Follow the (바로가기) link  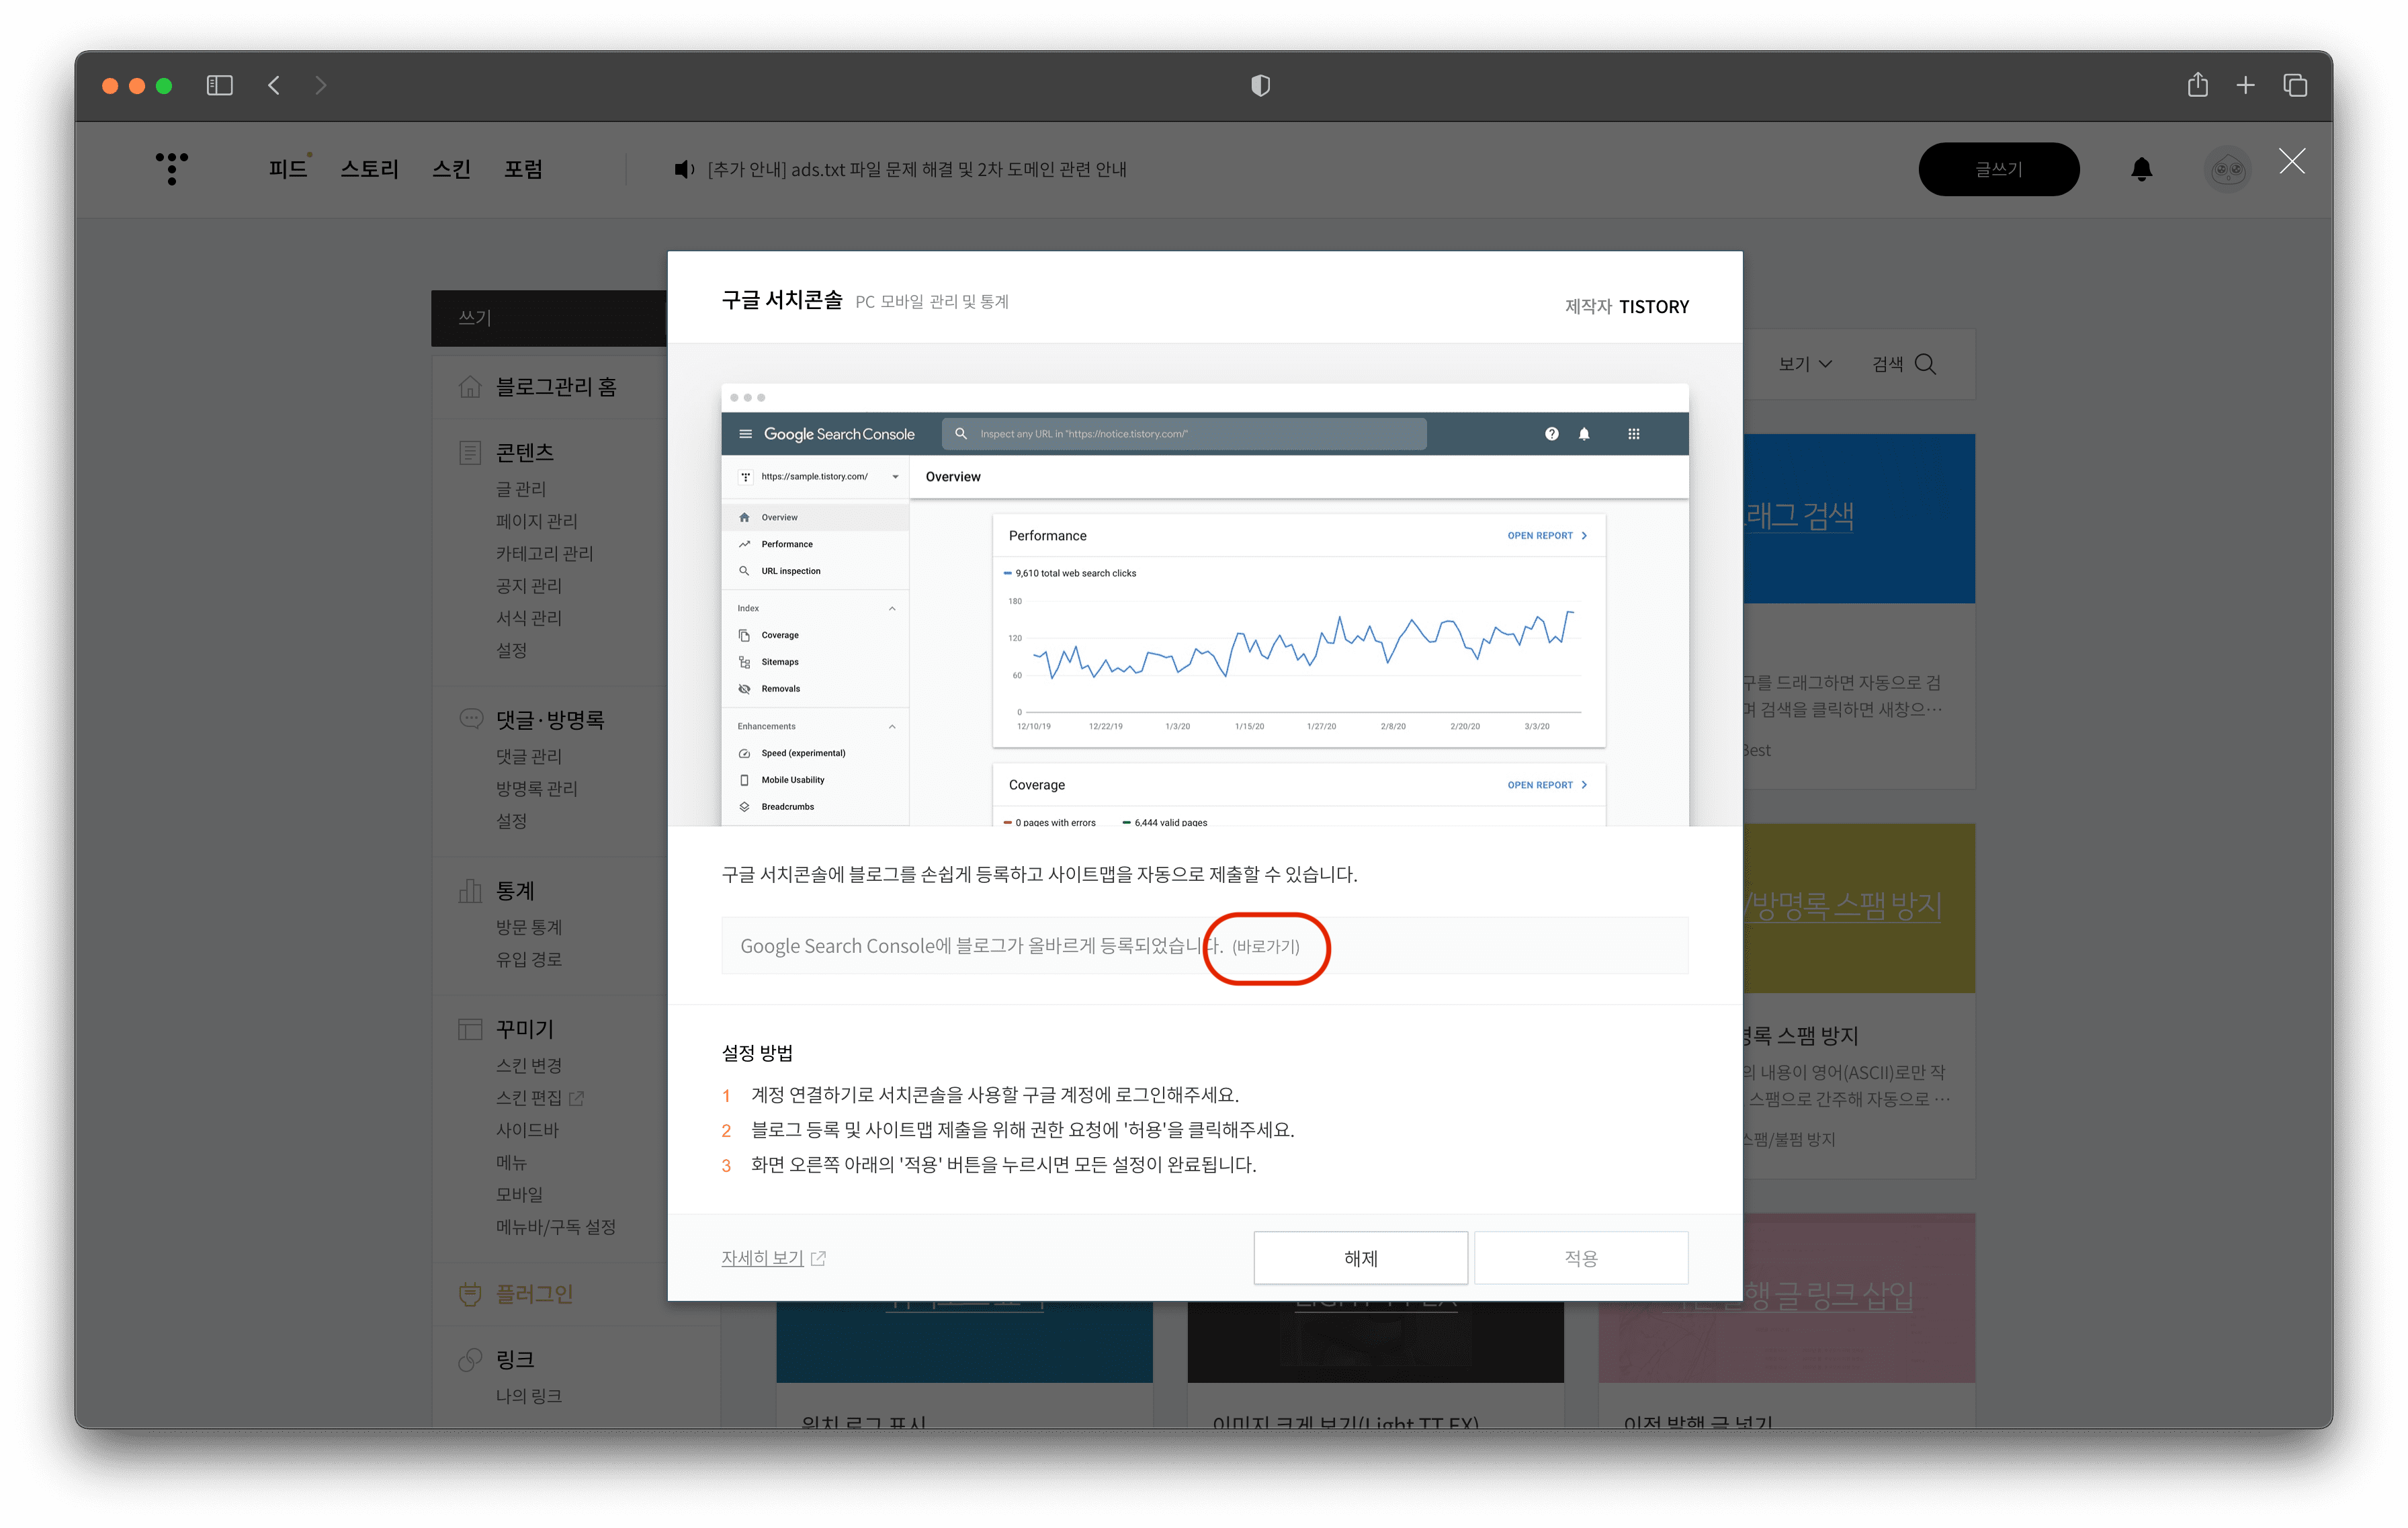pyautogui.click(x=1266, y=946)
